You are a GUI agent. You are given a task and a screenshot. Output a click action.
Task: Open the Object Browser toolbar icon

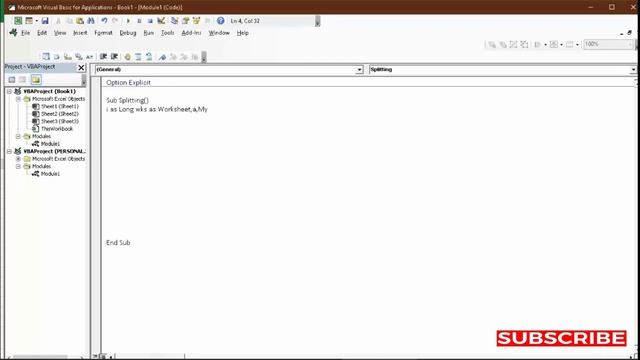tap(196, 20)
